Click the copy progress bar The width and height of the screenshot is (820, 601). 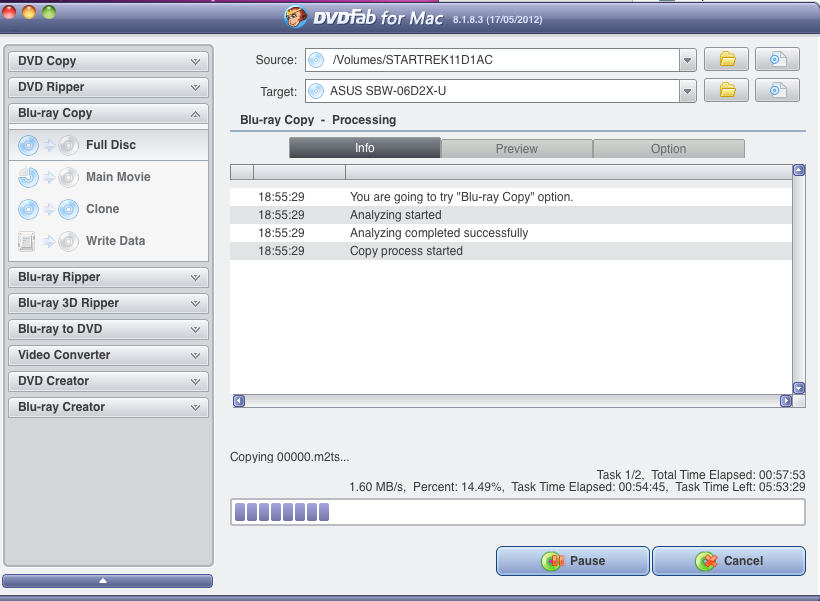[x=518, y=512]
